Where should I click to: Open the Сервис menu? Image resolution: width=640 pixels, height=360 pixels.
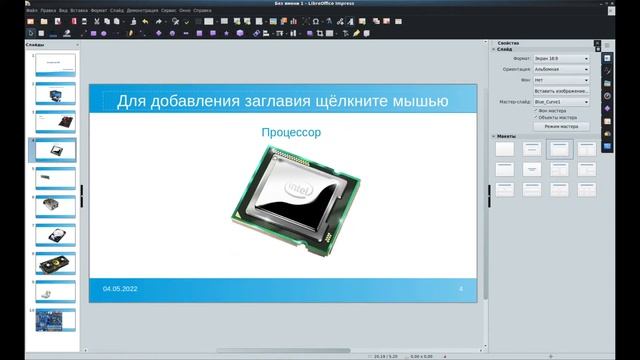click(x=168, y=10)
